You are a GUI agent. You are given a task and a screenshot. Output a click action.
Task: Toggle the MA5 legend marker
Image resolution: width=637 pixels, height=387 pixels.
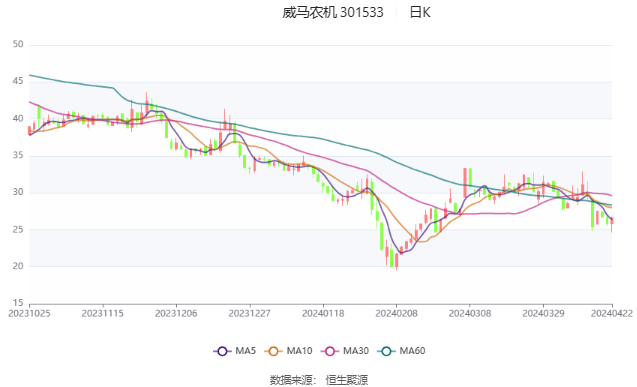pos(222,351)
